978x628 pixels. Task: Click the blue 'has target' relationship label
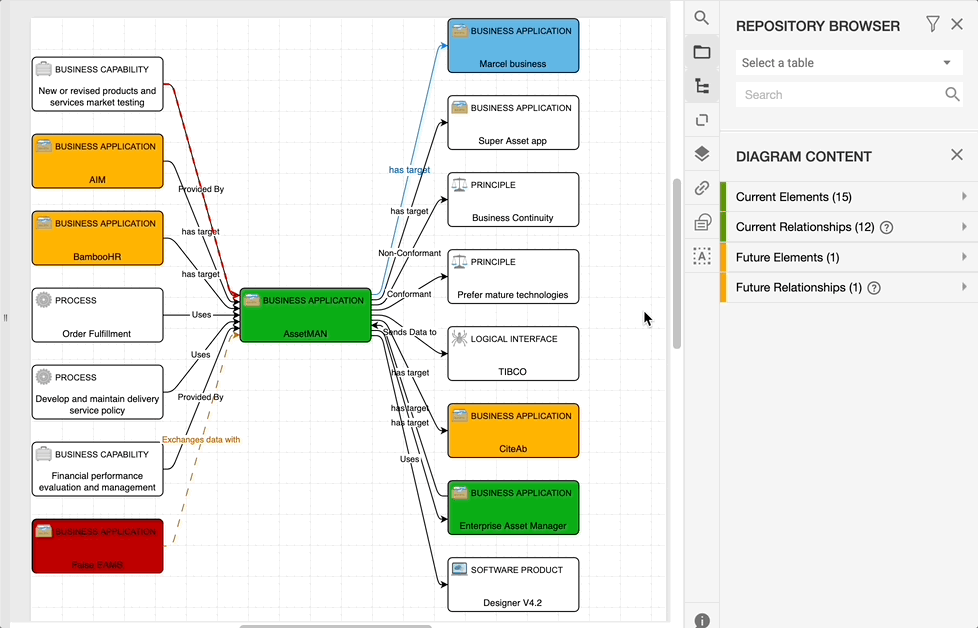(x=409, y=170)
